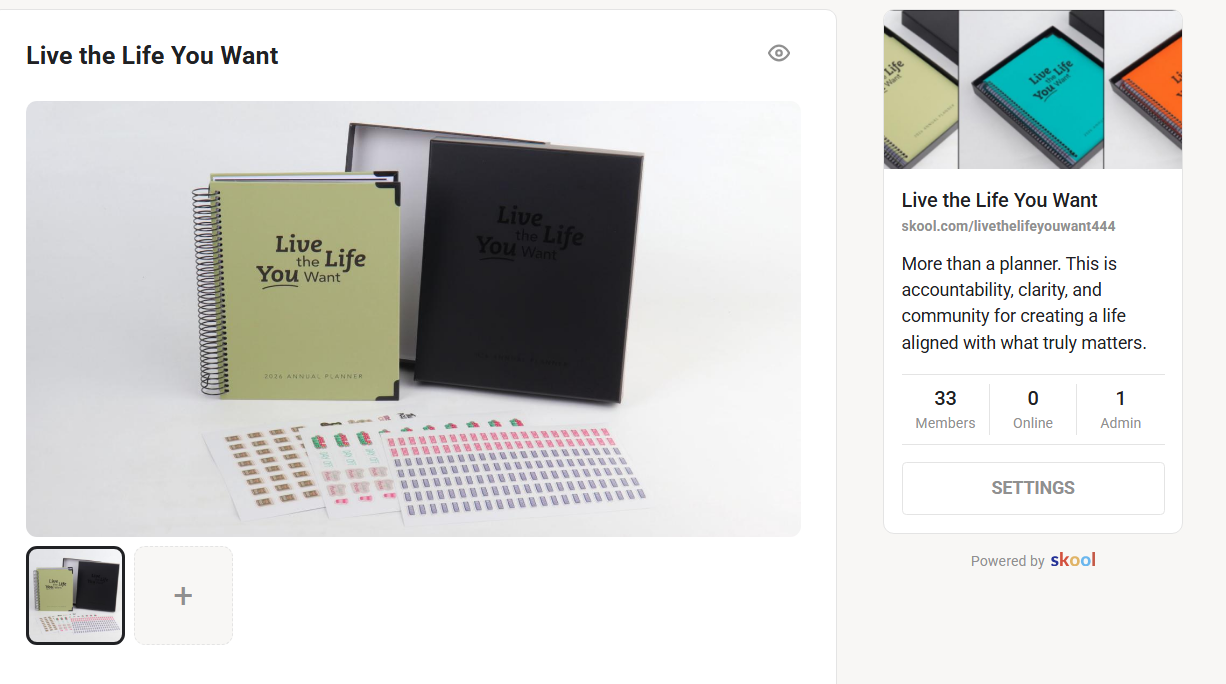Open the skool.com/livethelifeyouwant444 link
Screen dimensions: 1226x684
point(1008,226)
